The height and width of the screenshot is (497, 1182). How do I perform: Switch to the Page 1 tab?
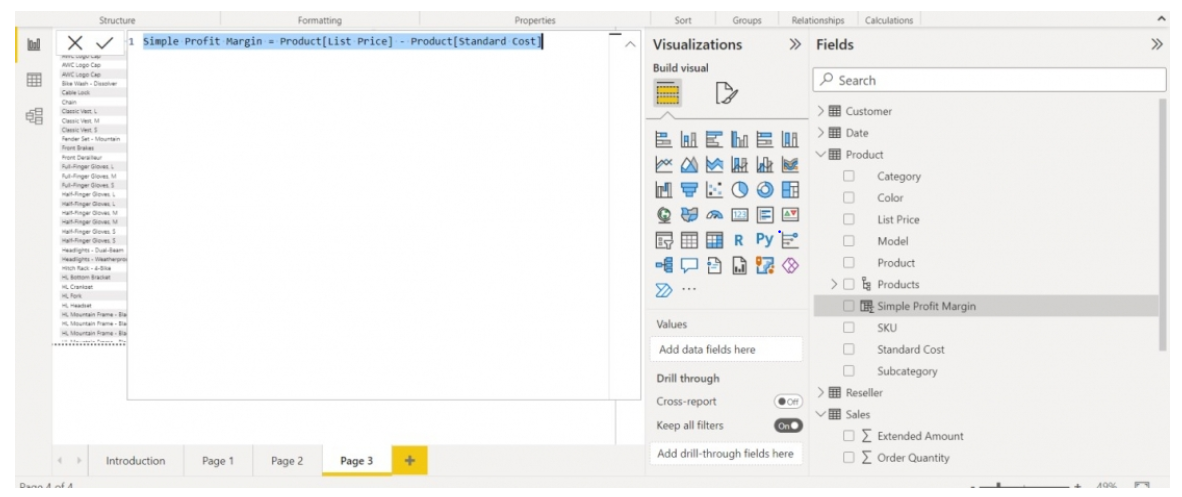pyautogui.click(x=217, y=461)
